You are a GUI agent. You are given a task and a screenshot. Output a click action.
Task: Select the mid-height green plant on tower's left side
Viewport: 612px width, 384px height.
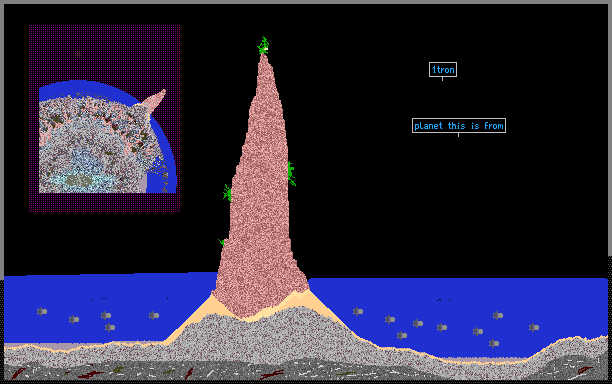click(228, 193)
